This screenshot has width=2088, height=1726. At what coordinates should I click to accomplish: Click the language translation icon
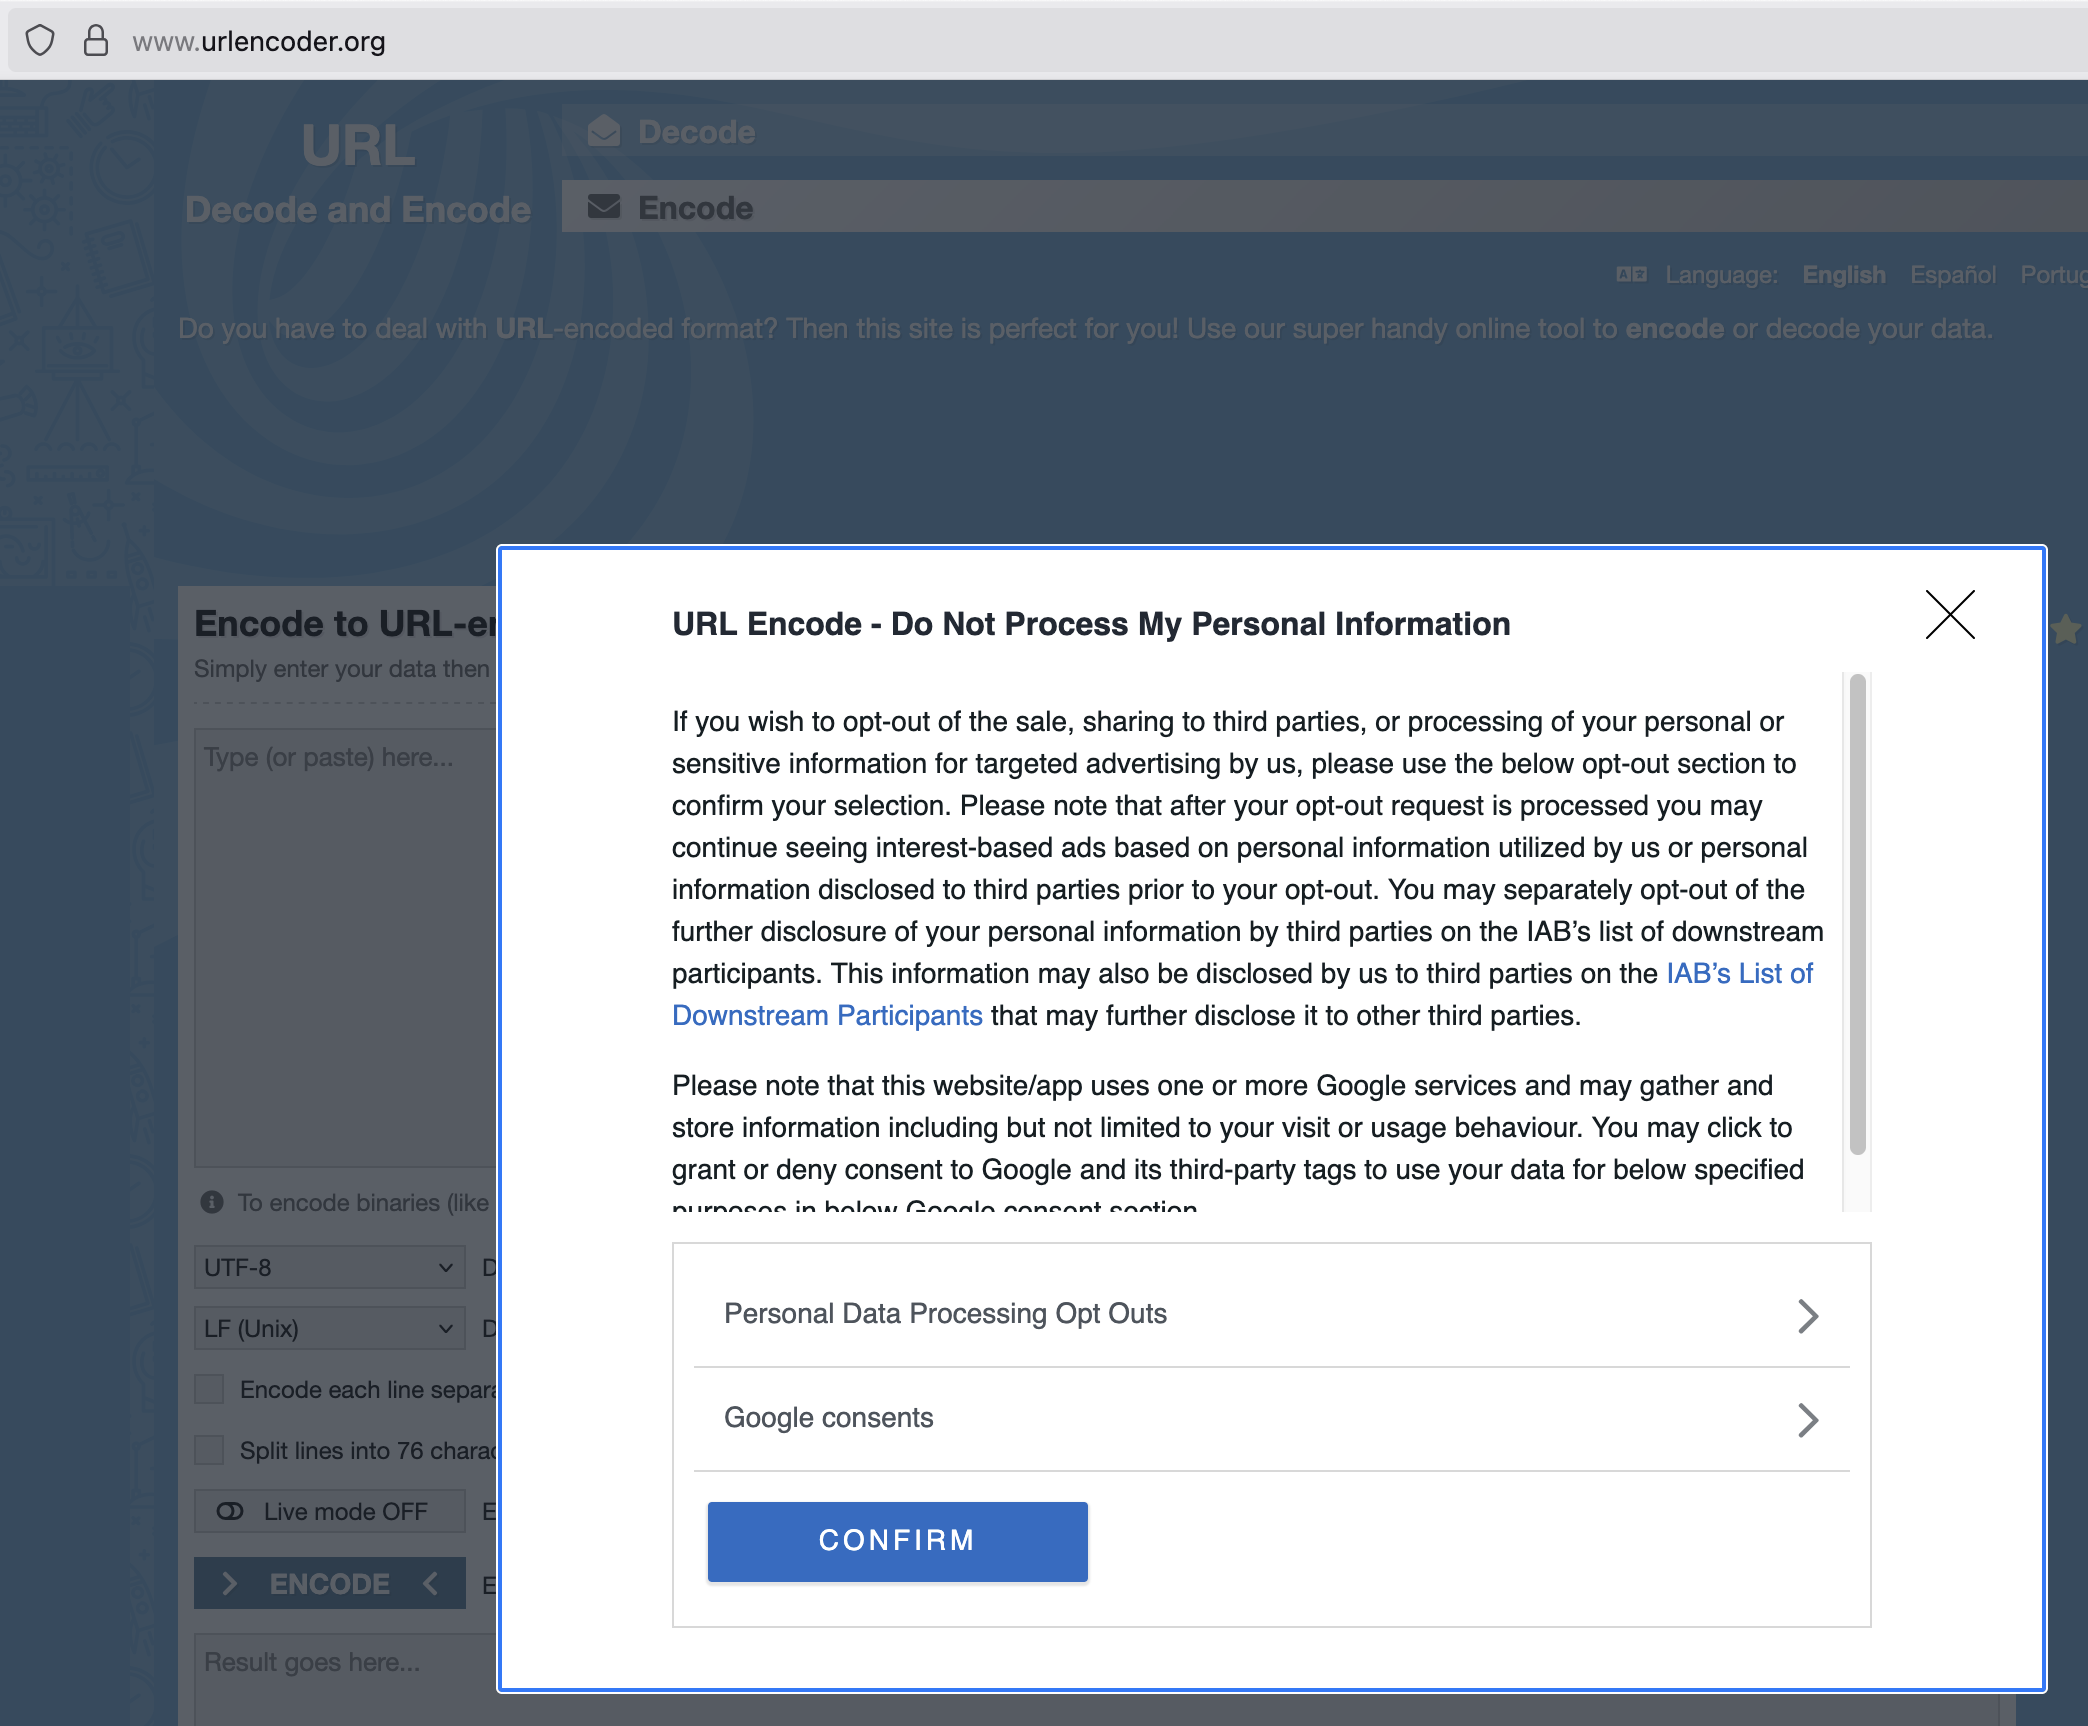pos(1631,274)
